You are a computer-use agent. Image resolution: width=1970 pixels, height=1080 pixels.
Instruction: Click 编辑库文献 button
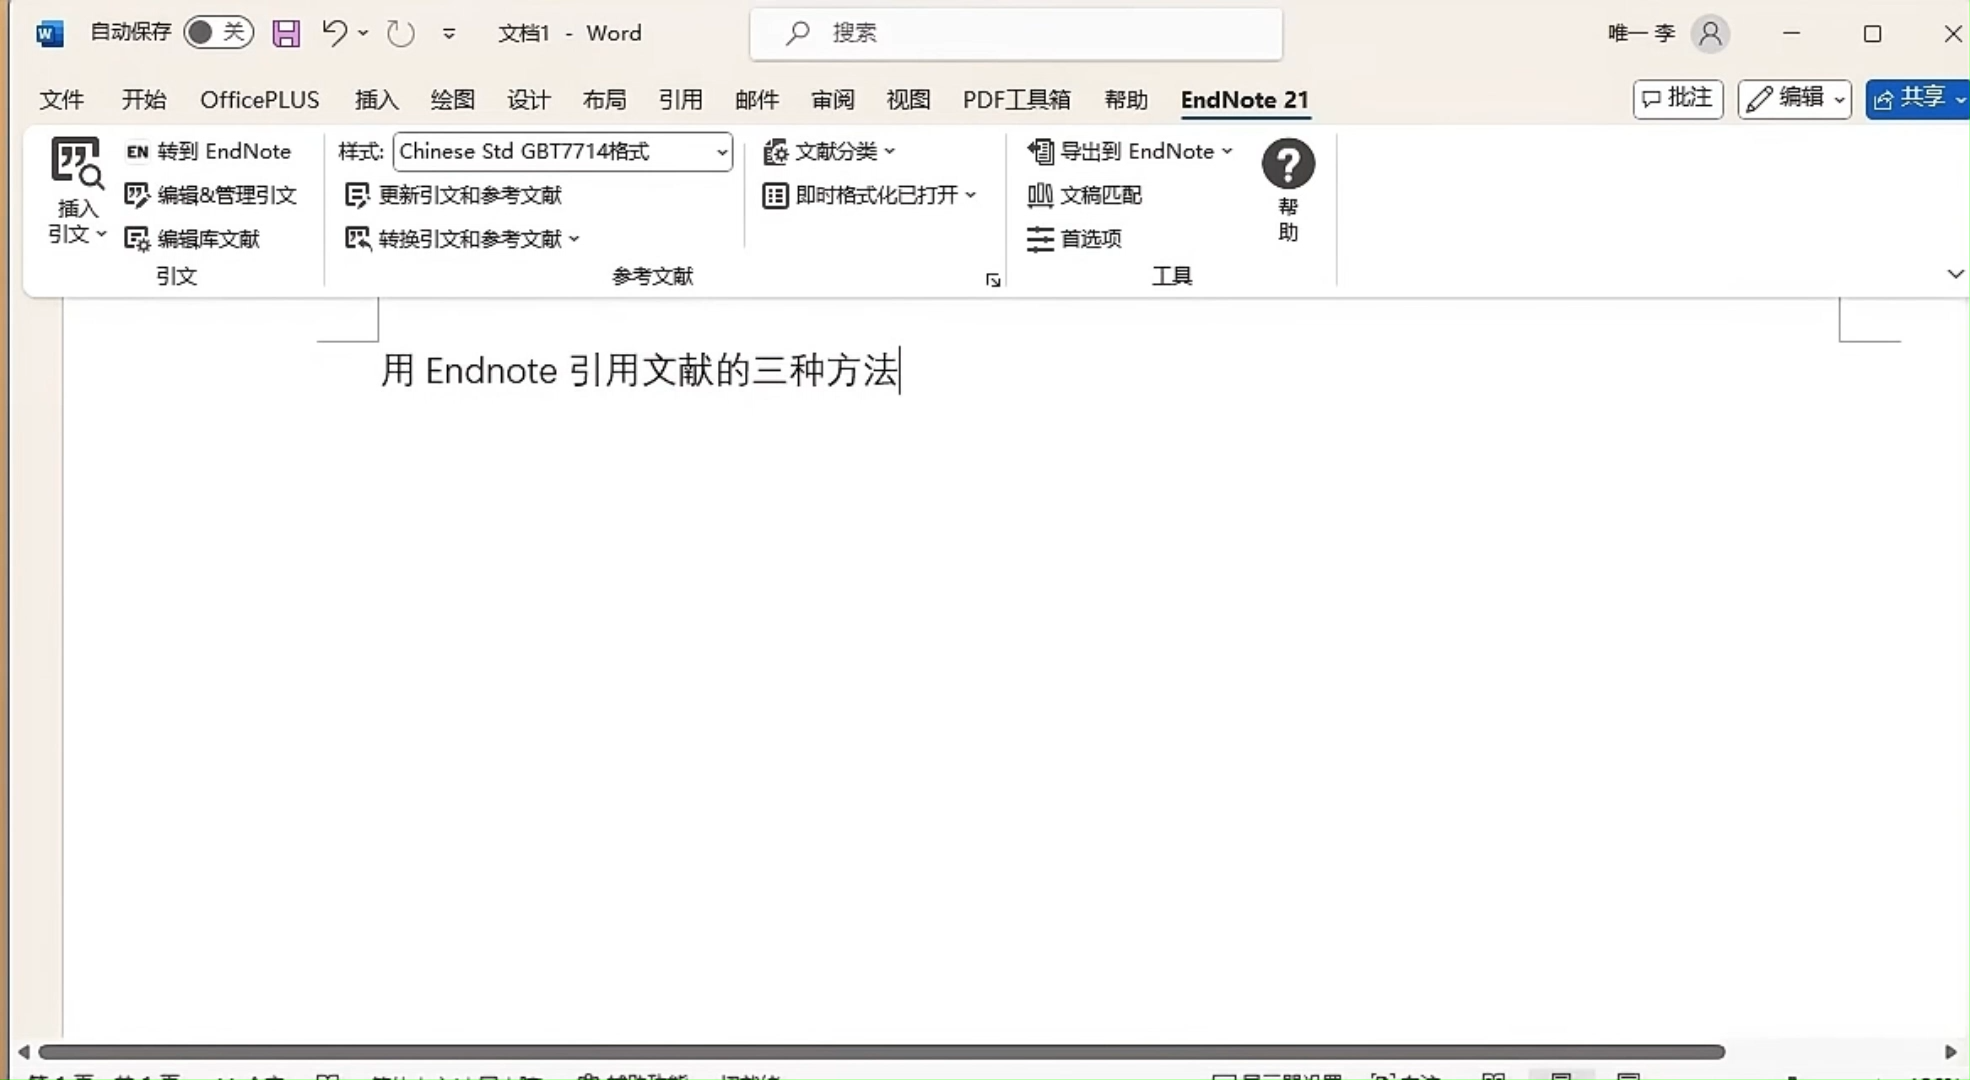192,239
